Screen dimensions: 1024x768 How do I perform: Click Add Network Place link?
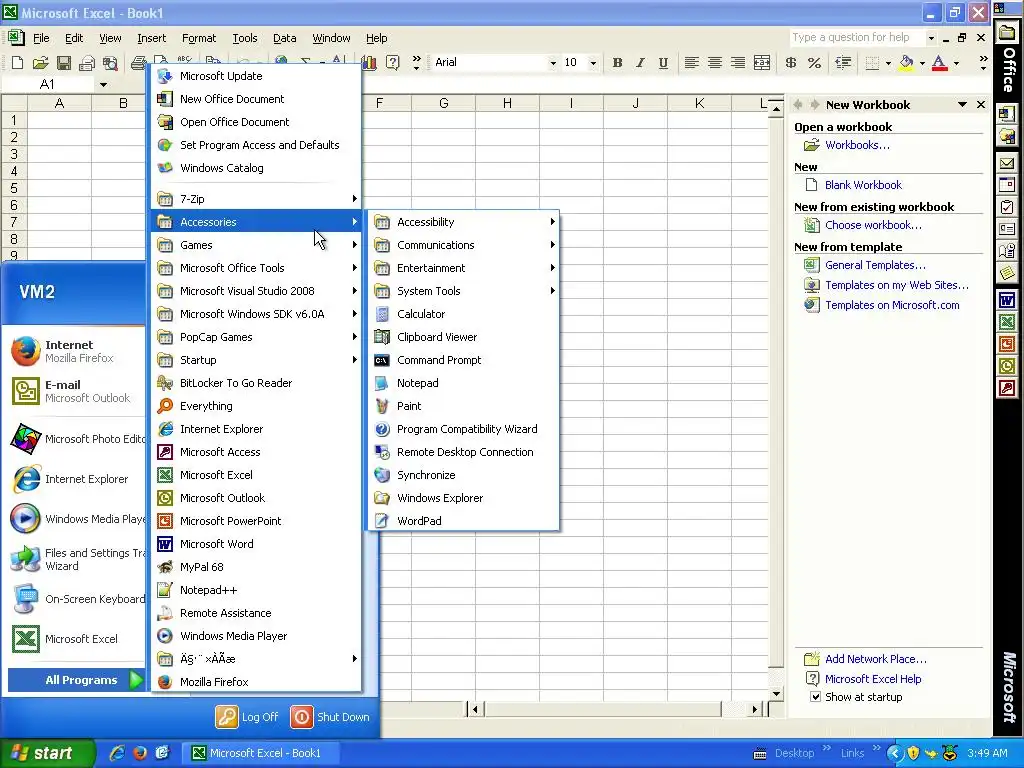point(875,659)
